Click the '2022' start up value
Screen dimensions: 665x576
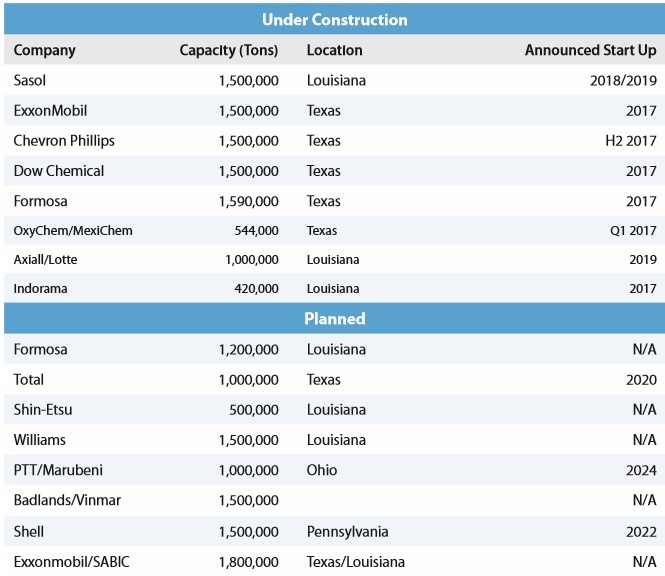tap(642, 532)
